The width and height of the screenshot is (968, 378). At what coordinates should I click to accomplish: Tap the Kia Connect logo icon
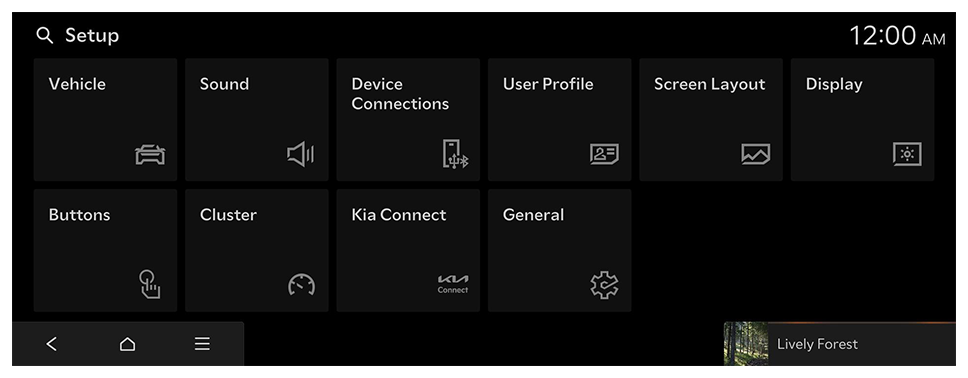[x=453, y=284]
